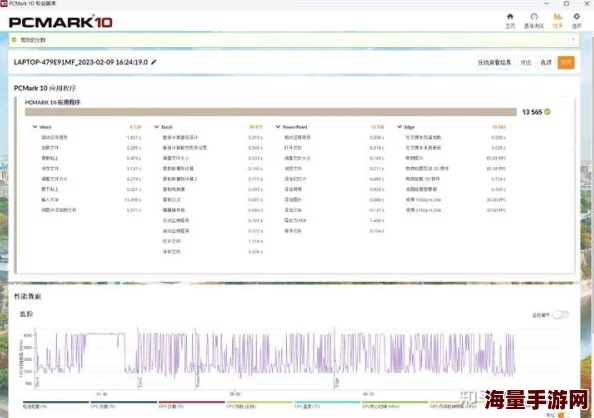The width and height of the screenshot is (594, 418).
Task: Collapse the Word results section
Action: (35, 127)
